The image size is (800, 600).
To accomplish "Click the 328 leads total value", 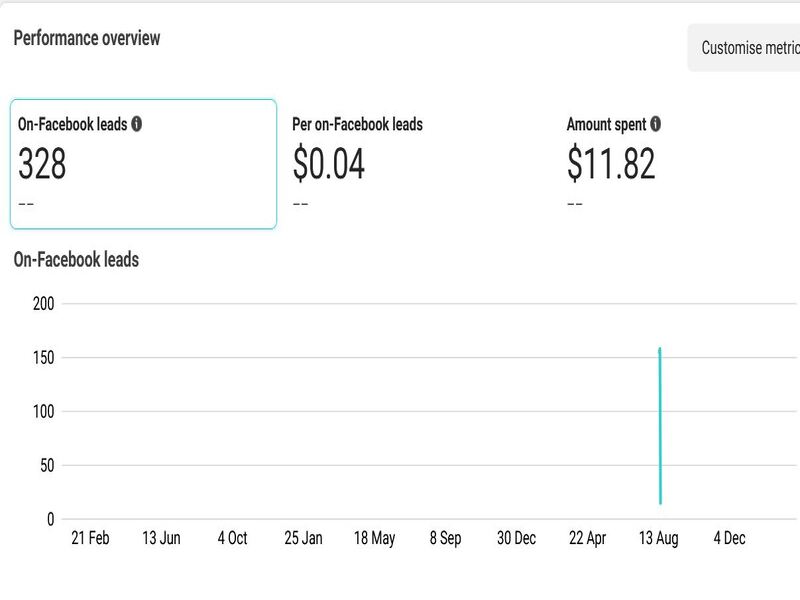I will 42,164.
